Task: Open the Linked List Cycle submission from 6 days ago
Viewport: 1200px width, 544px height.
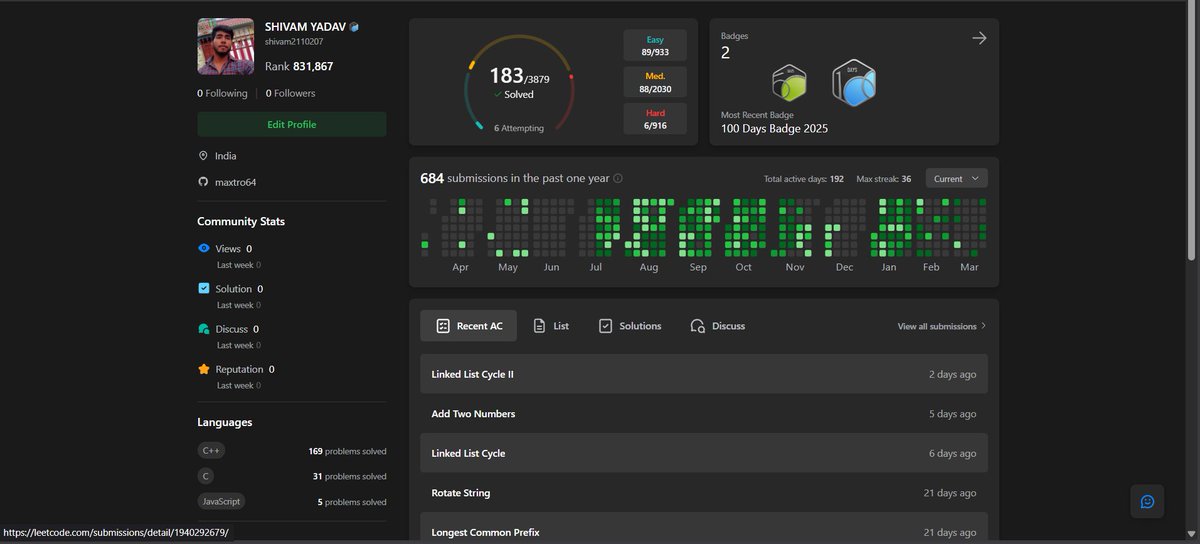Action: pyautogui.click(x=704, y=453)
